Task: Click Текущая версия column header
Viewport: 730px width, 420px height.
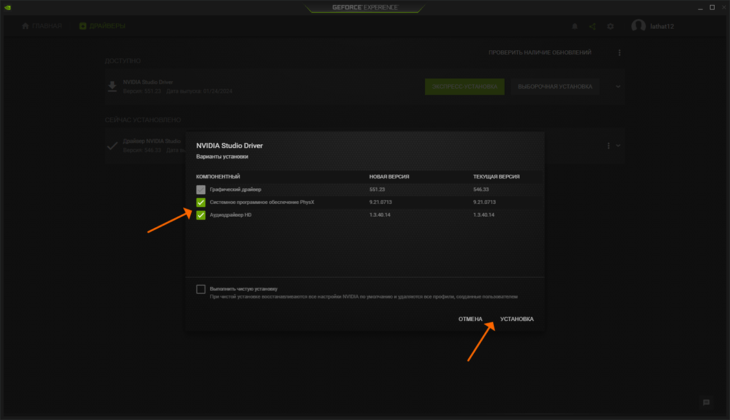Action: [x=496, y=176]
